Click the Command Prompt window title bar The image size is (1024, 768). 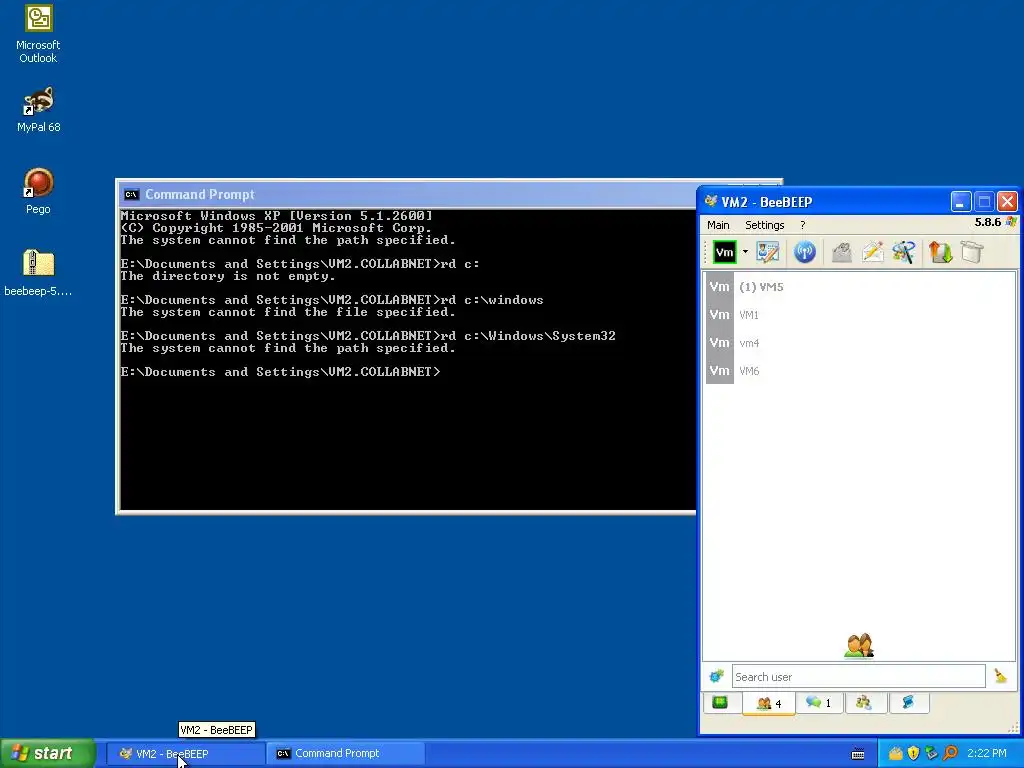coord(408,194)
